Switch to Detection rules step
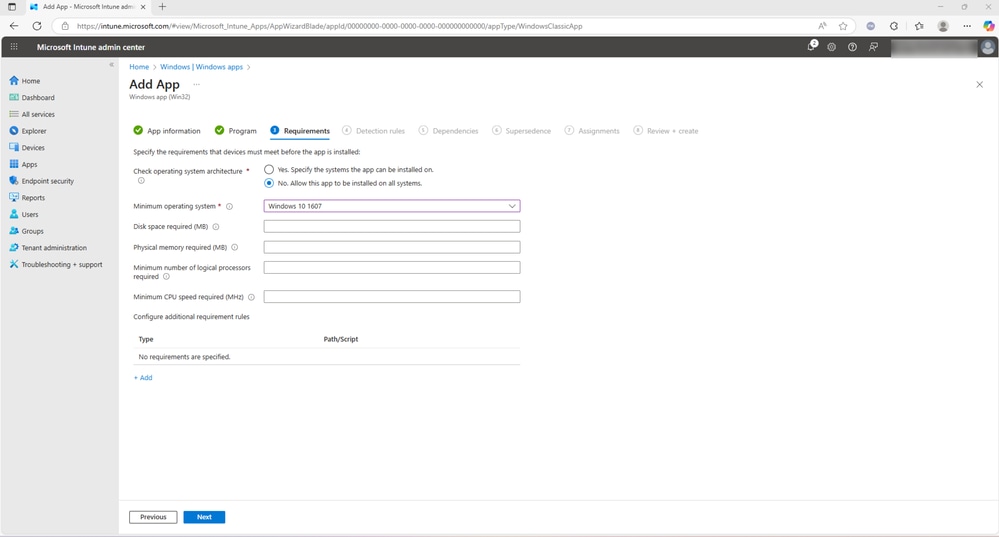Screen dimensions: 999x537 (373, 131)
